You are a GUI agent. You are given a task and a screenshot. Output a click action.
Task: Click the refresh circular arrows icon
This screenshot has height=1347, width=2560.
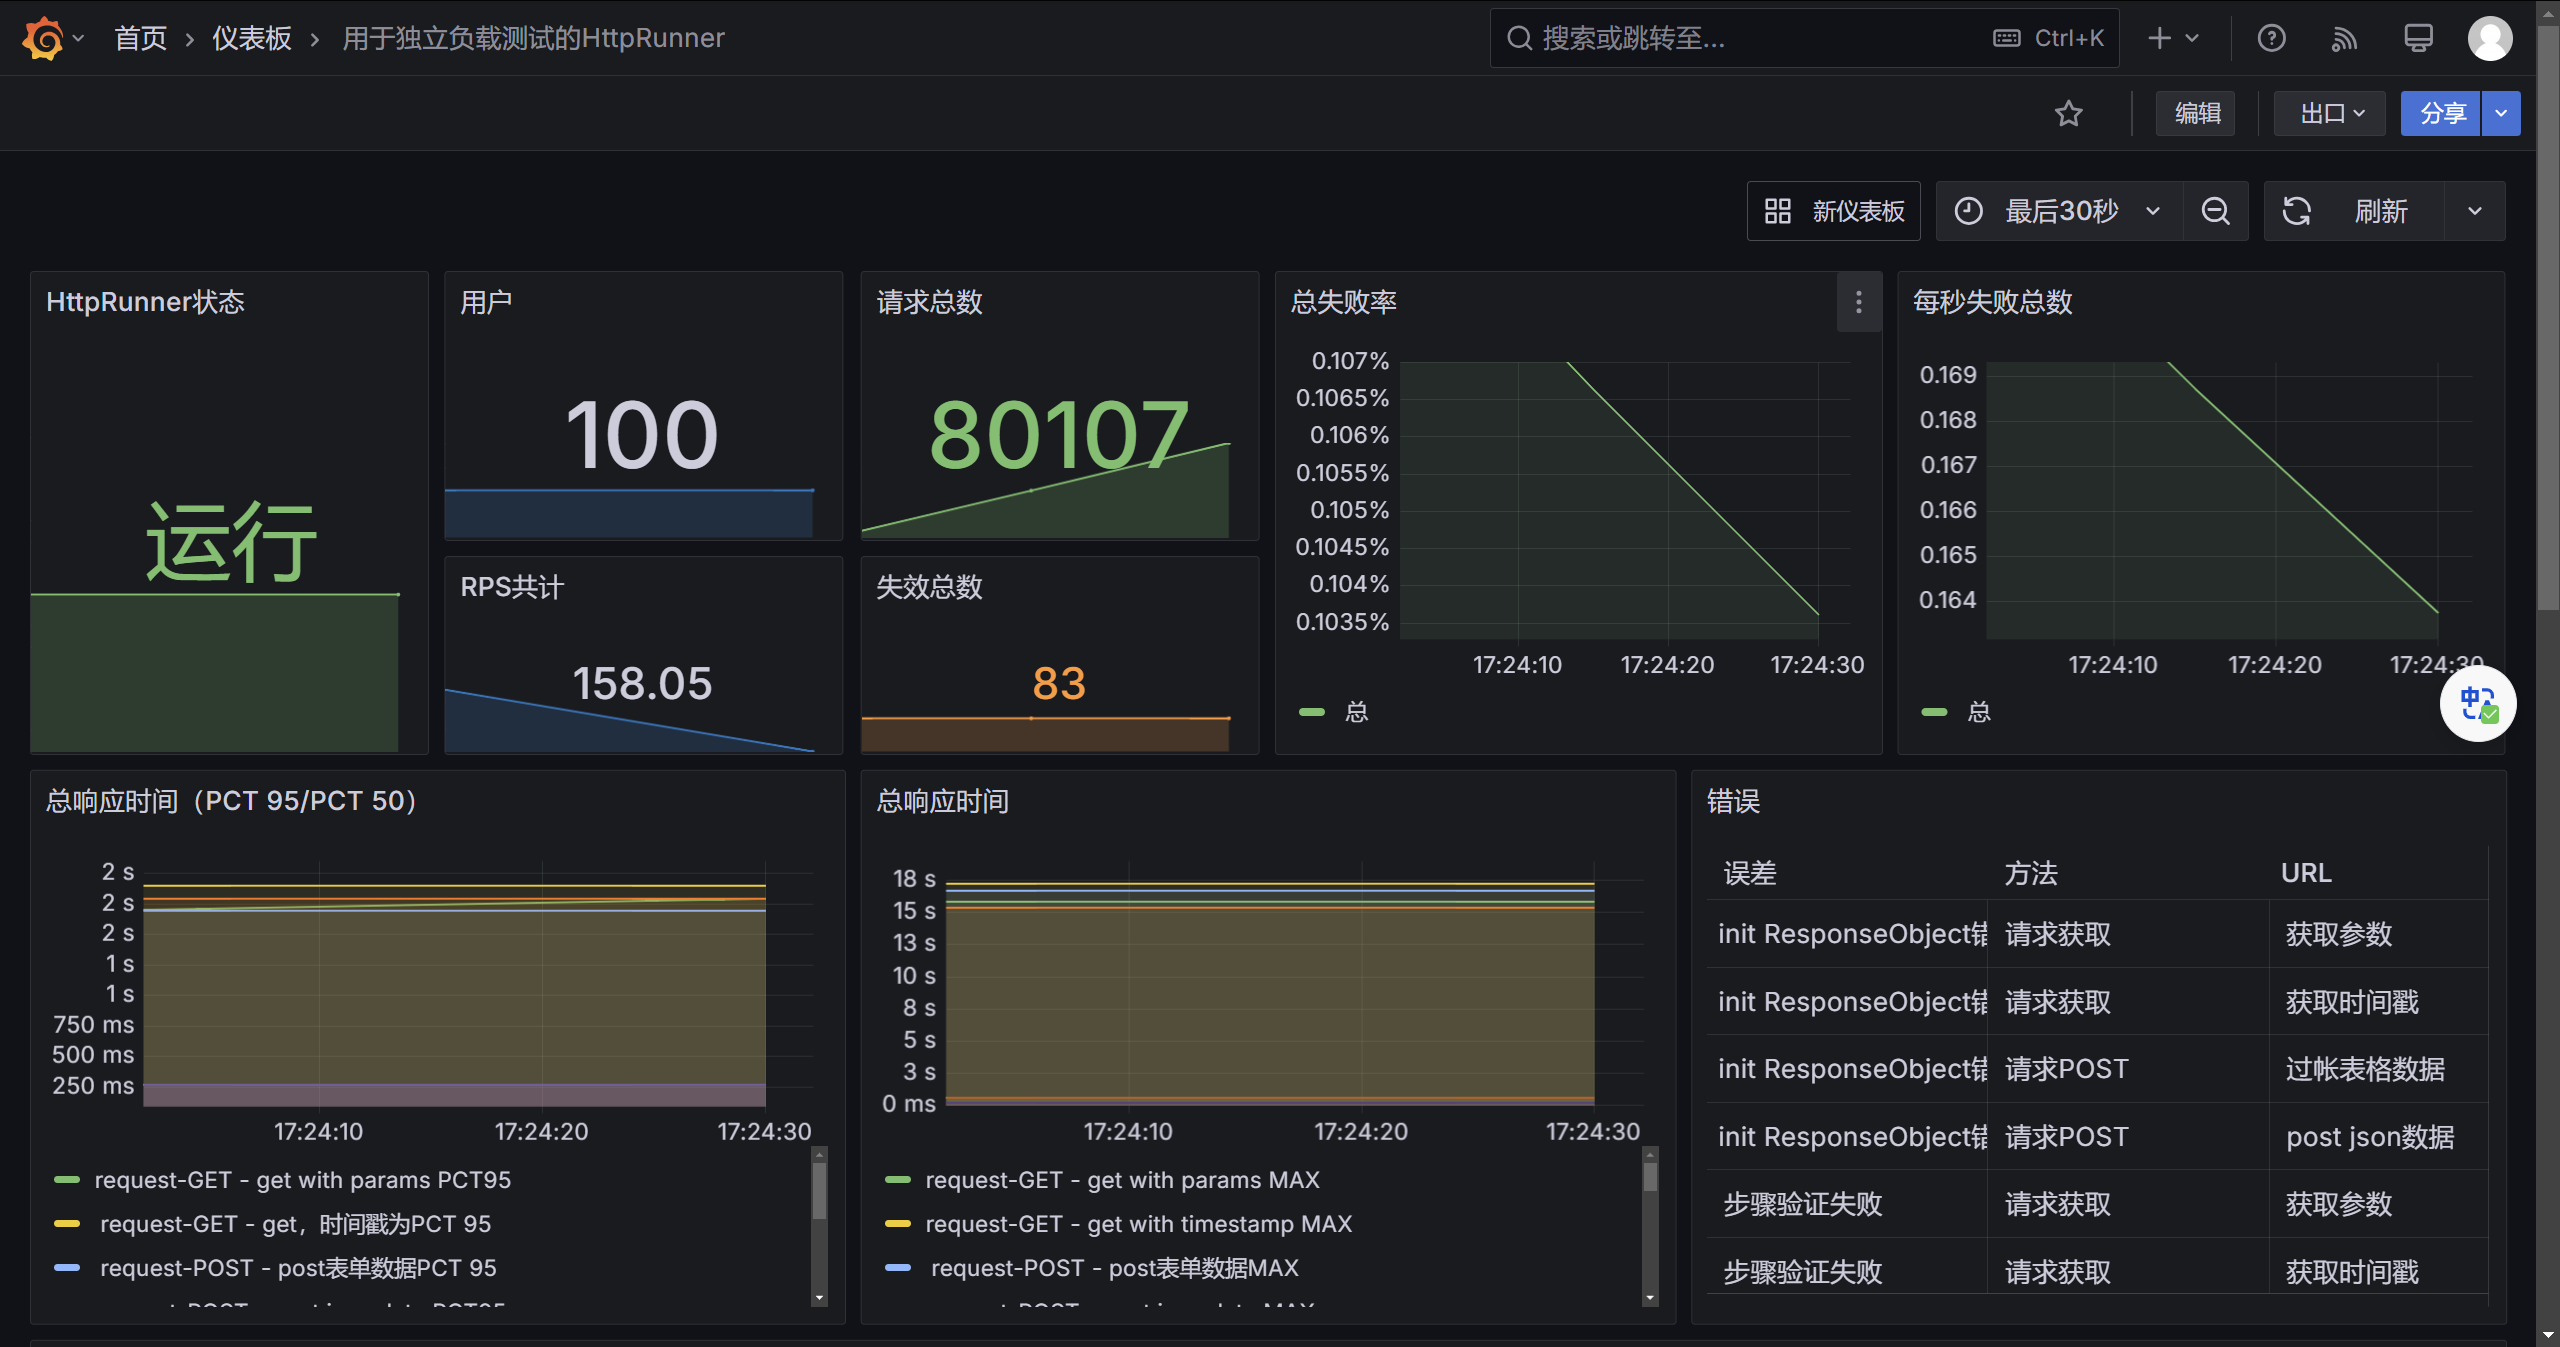click(2296, 211)
